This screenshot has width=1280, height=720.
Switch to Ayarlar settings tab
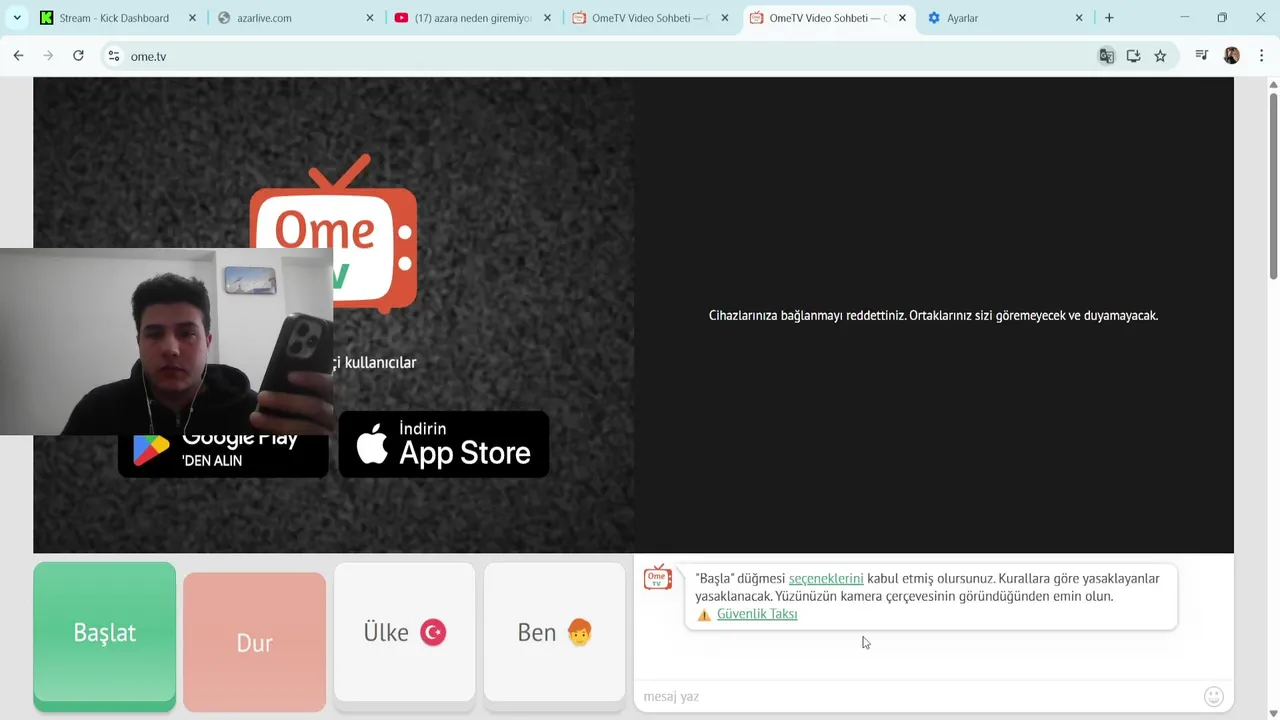(1005, 18)
